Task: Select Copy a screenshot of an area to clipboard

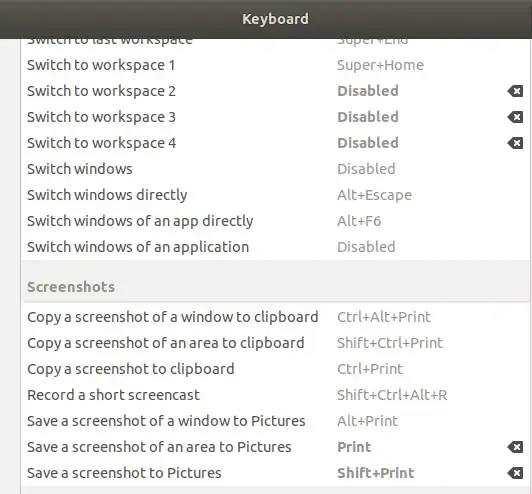Action: click(x=275, y=343)
